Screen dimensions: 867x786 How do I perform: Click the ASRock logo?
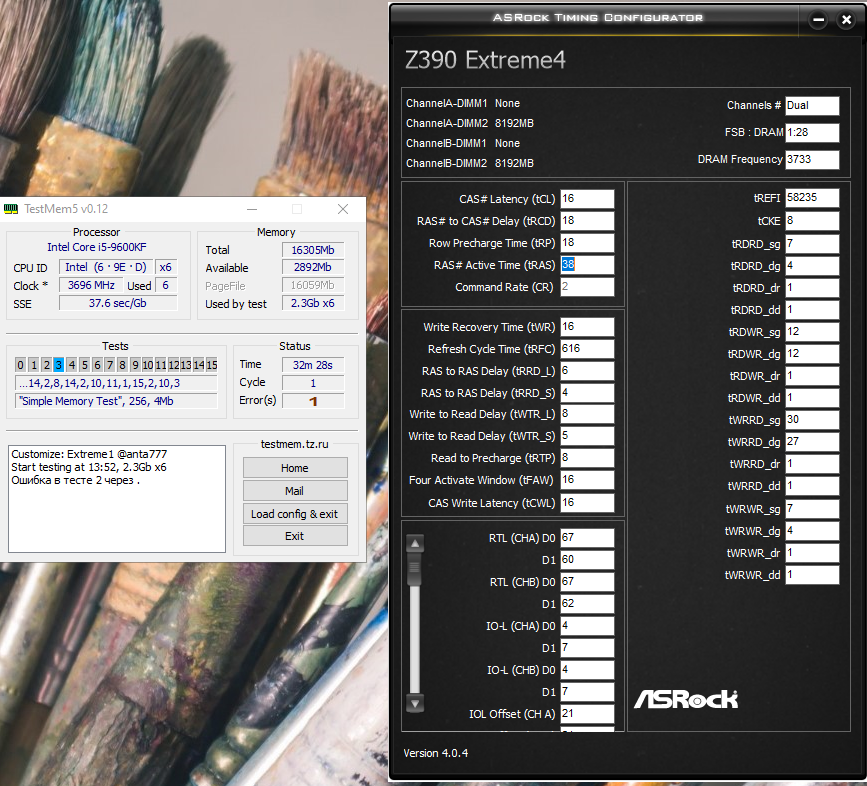tap(686, 699)
